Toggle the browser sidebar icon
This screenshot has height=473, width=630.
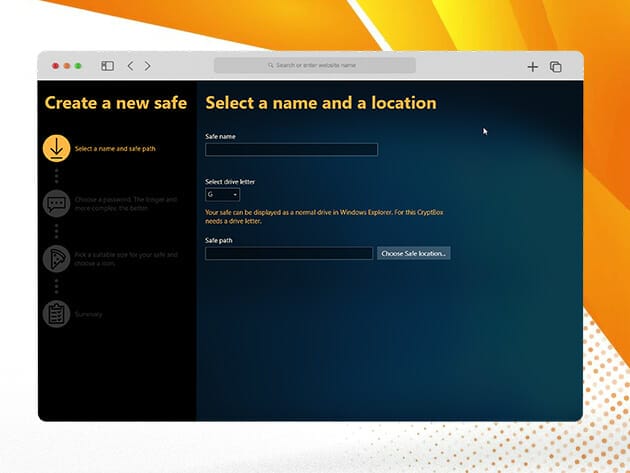coord(107,66)
